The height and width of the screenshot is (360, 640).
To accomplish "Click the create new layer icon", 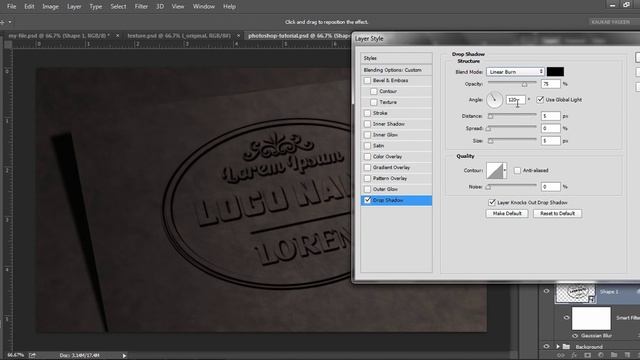I will pyautogui.click(x=627, y=356).
